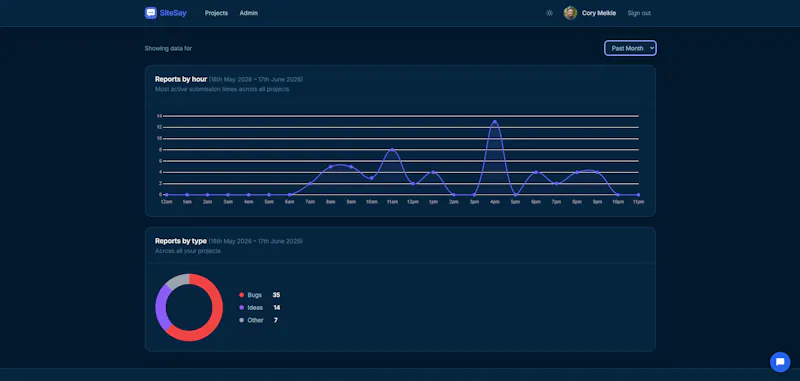The image size is (800, 381).
Task: Click the '14' y-axis label
Action: pyautogui.click(x=159, y=116)
